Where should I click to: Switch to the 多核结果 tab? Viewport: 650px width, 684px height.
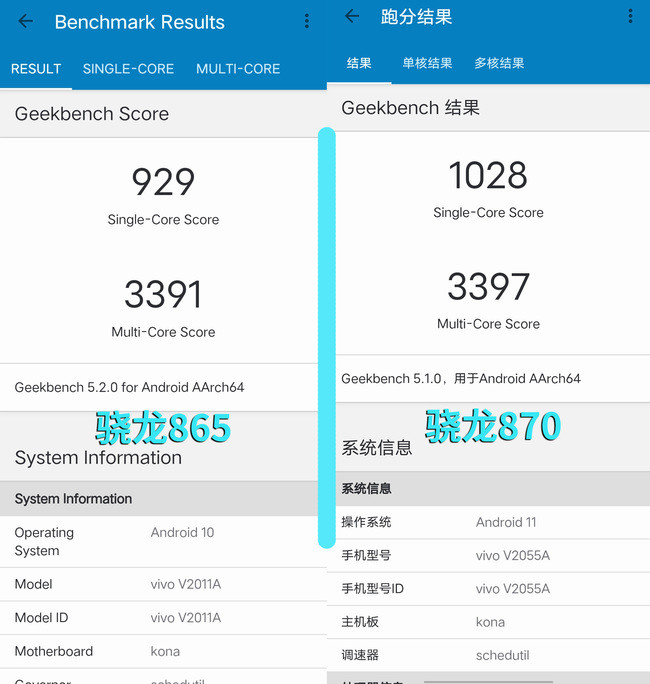(x=499, y=63)
